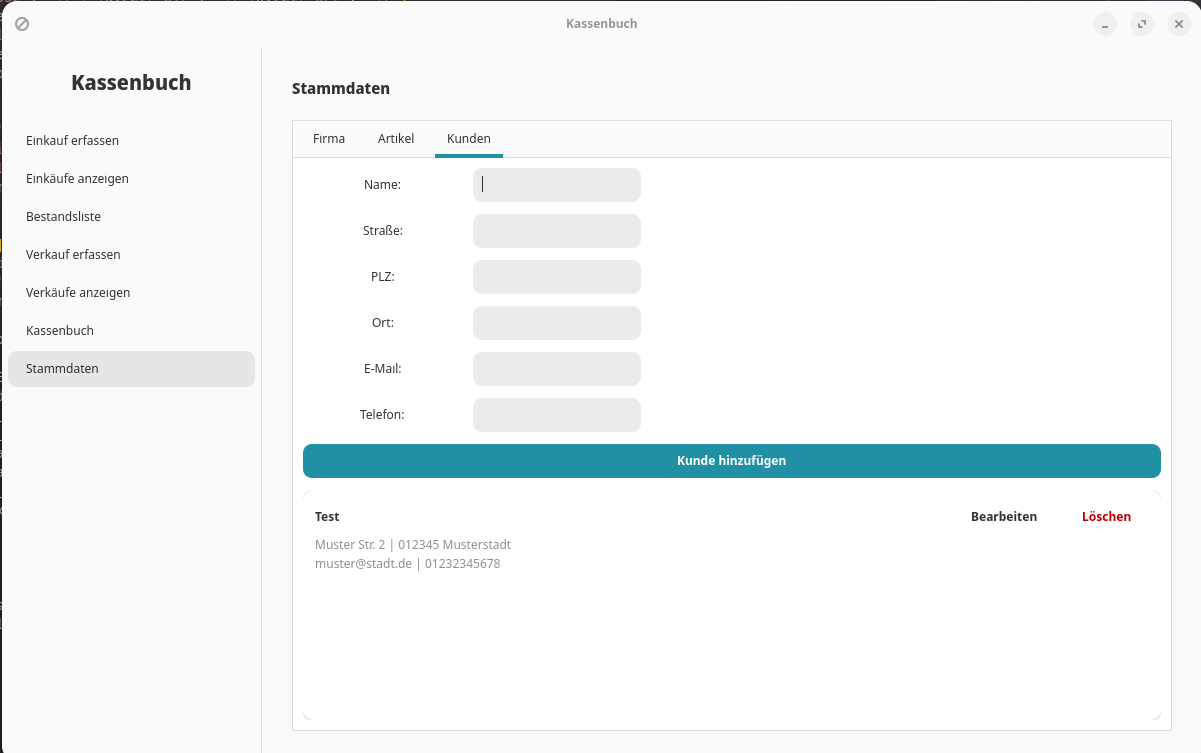Click the PLZ input field
1201x753 pixels.
(556, 277)
